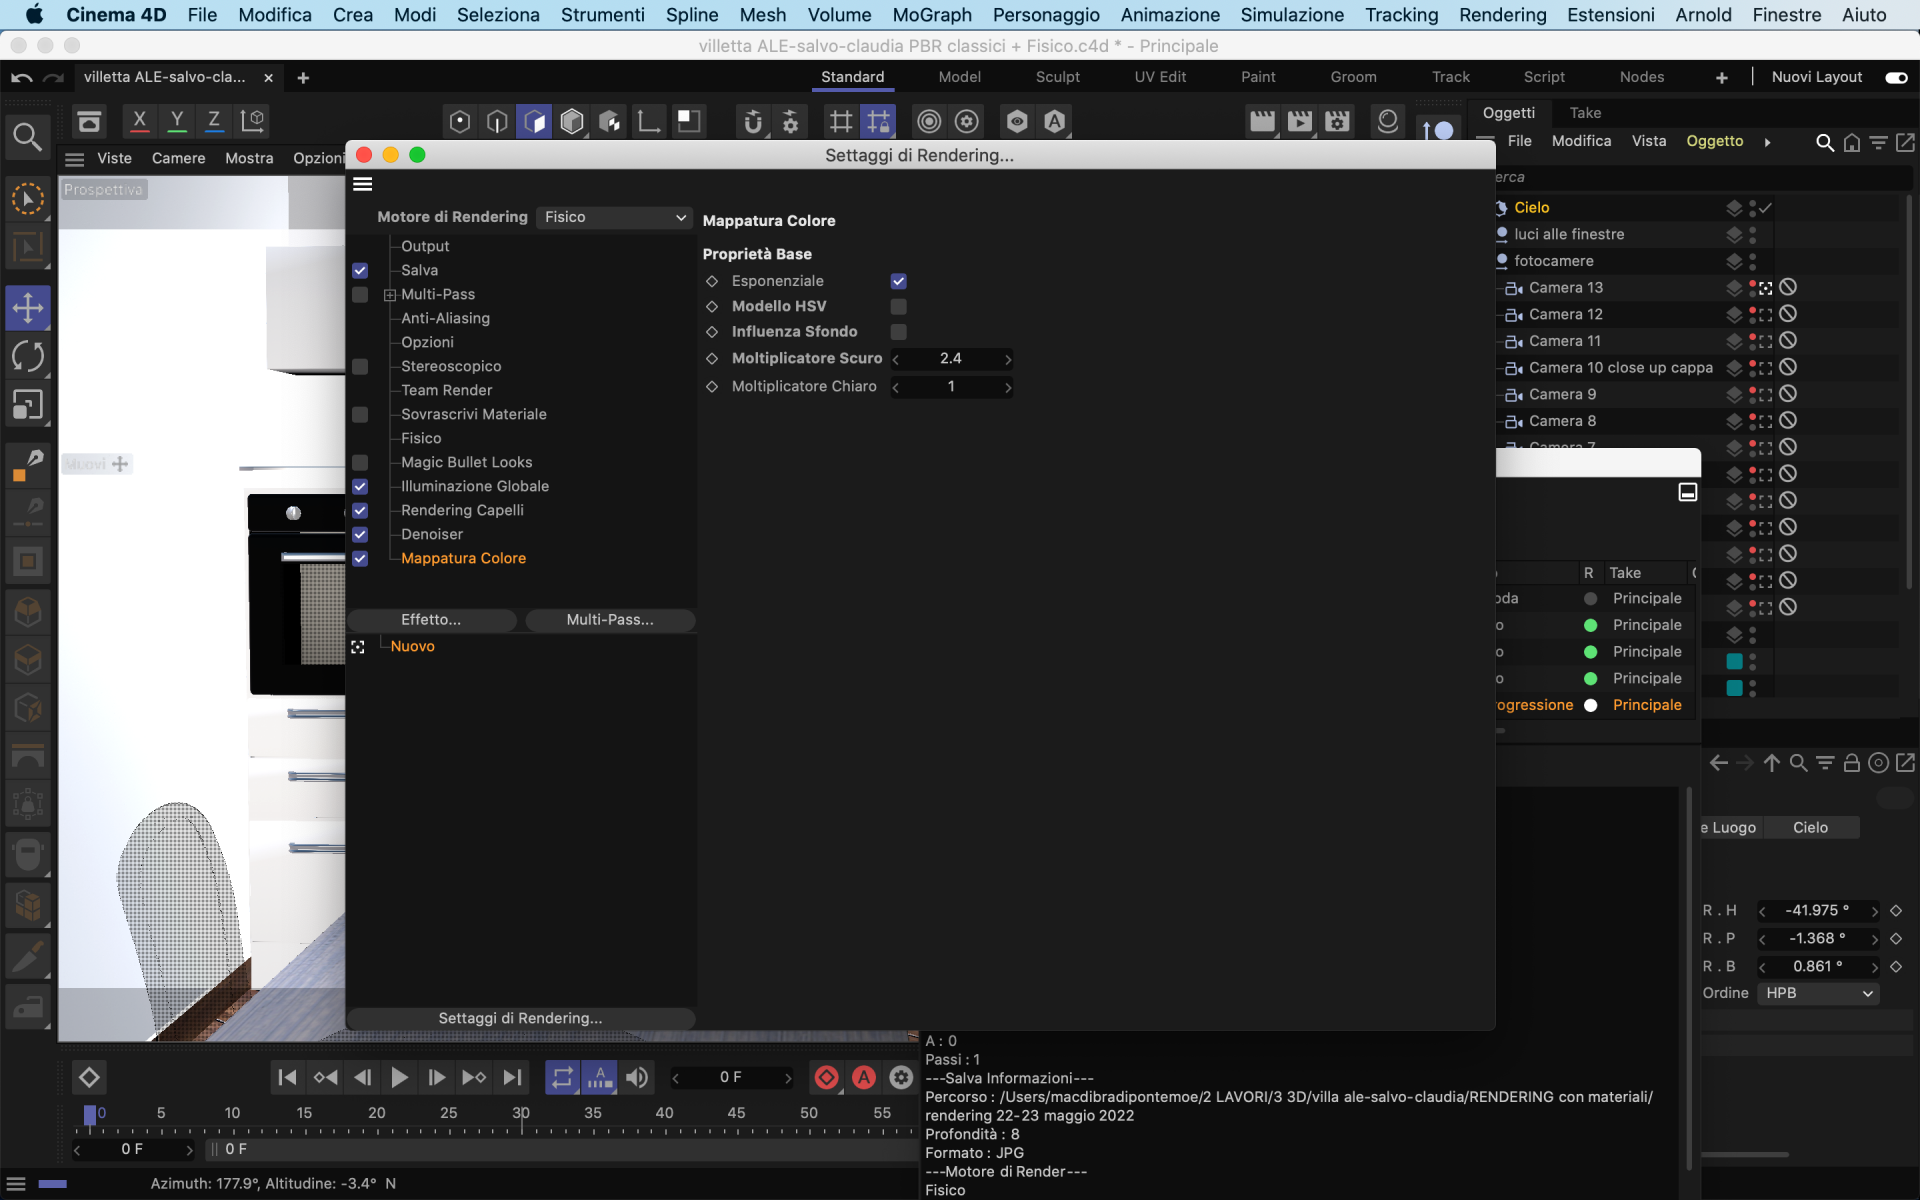Viewport: 1920px width, 1200px height.
Task: Click the Multi-Pass... button
Action: pyautogui.click(x=610, y=619)
